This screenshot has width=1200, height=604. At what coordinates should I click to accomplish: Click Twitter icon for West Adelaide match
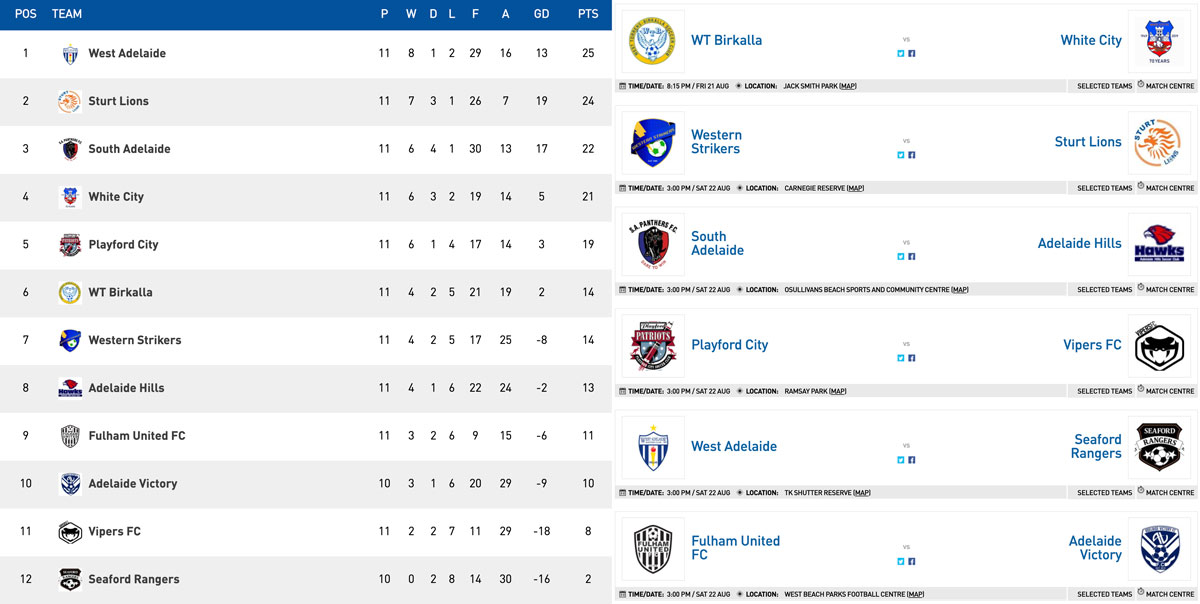click(x=901, y=460)
